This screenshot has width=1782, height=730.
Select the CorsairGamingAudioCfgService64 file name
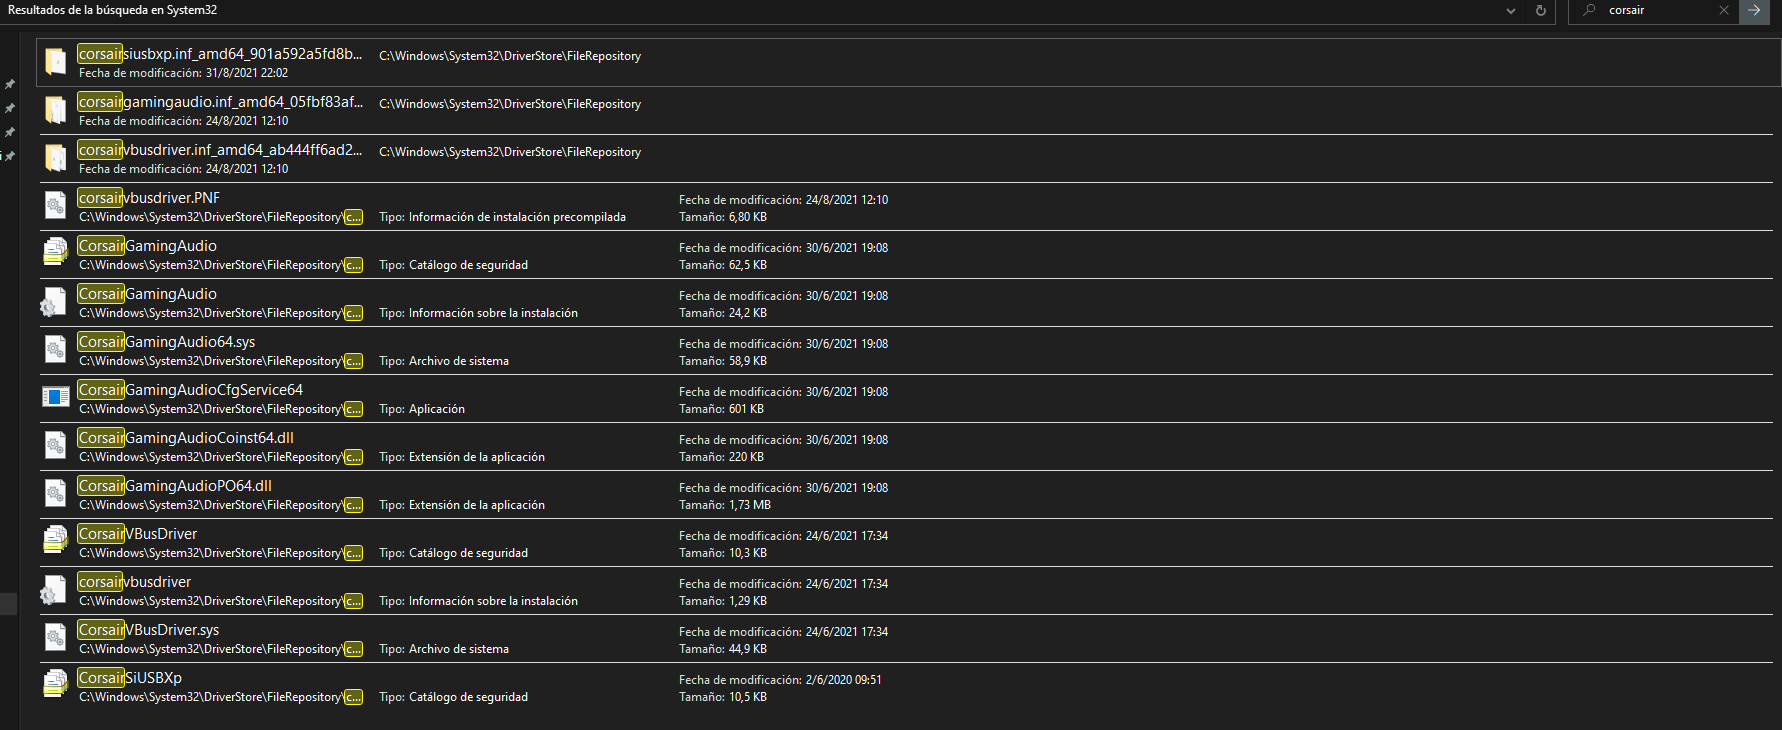point(191,390)
